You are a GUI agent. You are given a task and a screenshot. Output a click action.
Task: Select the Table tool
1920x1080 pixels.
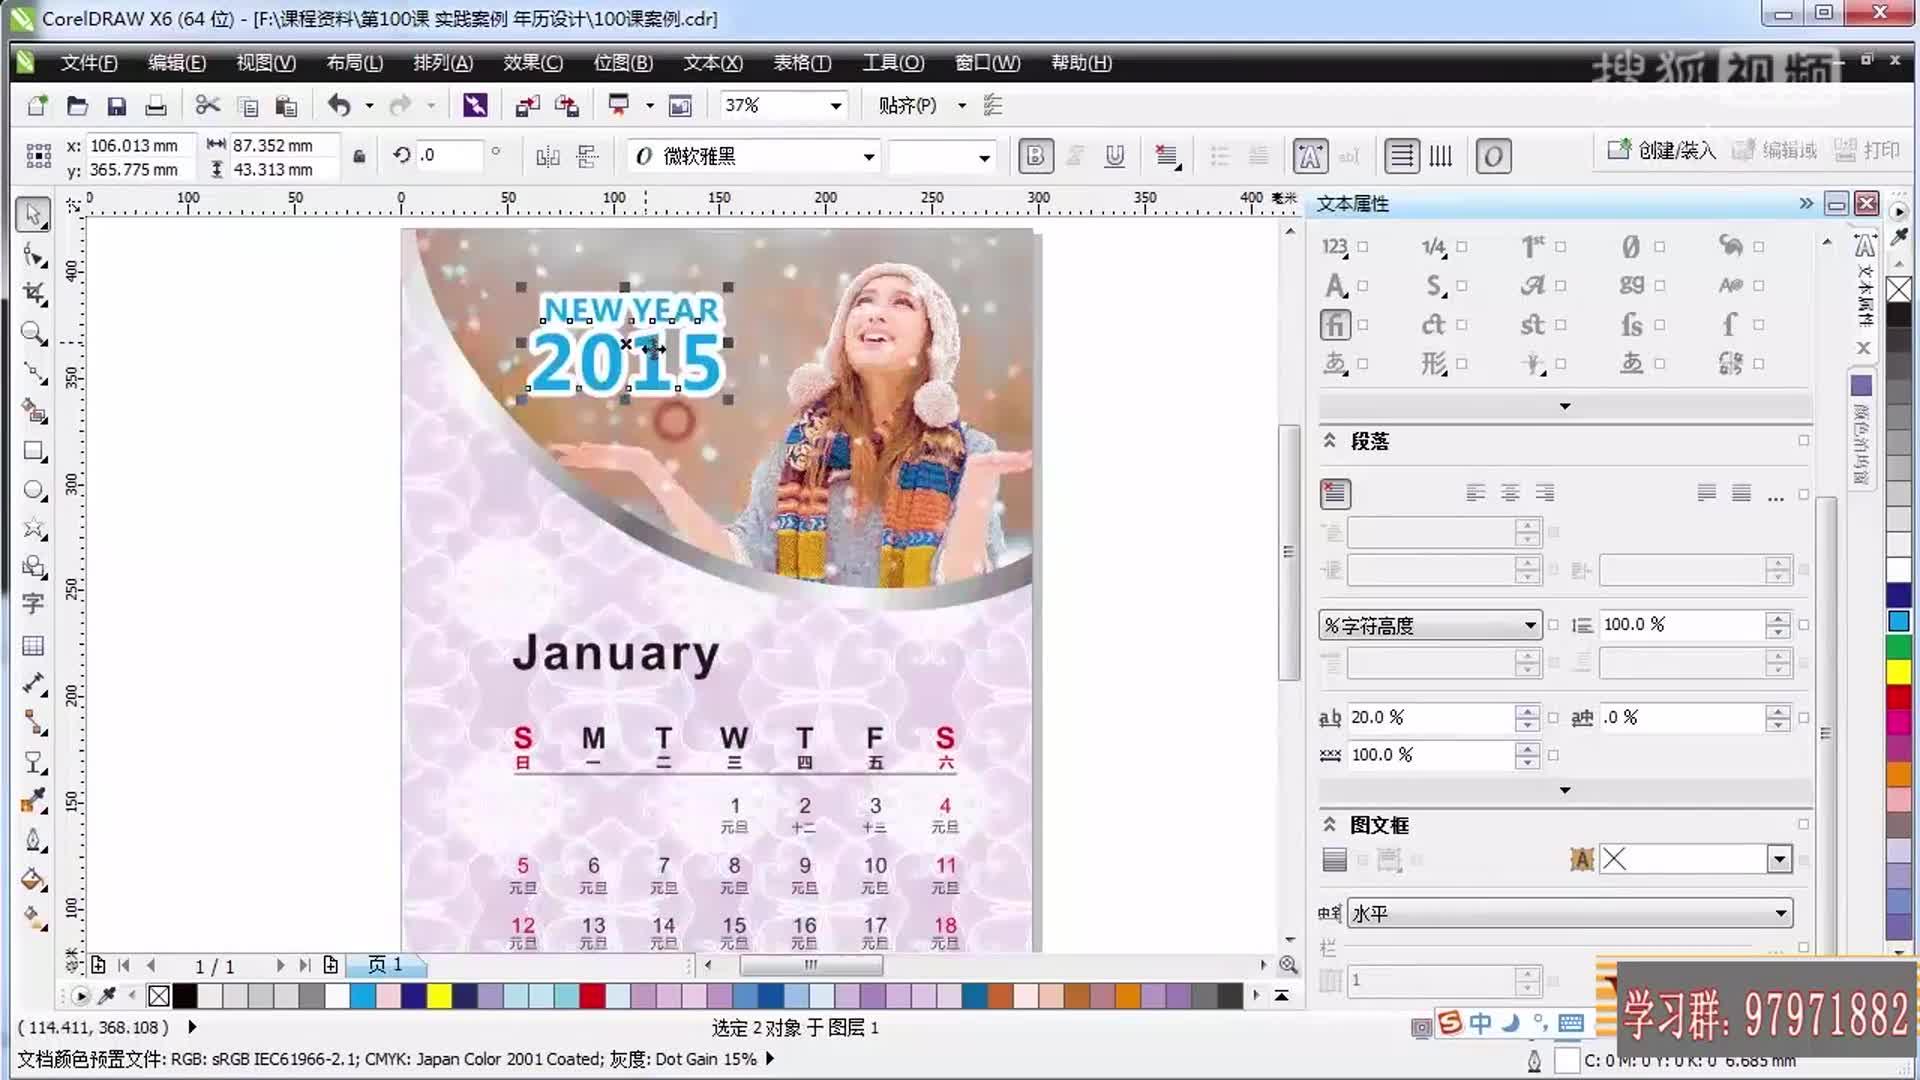(x=33, y=645)
